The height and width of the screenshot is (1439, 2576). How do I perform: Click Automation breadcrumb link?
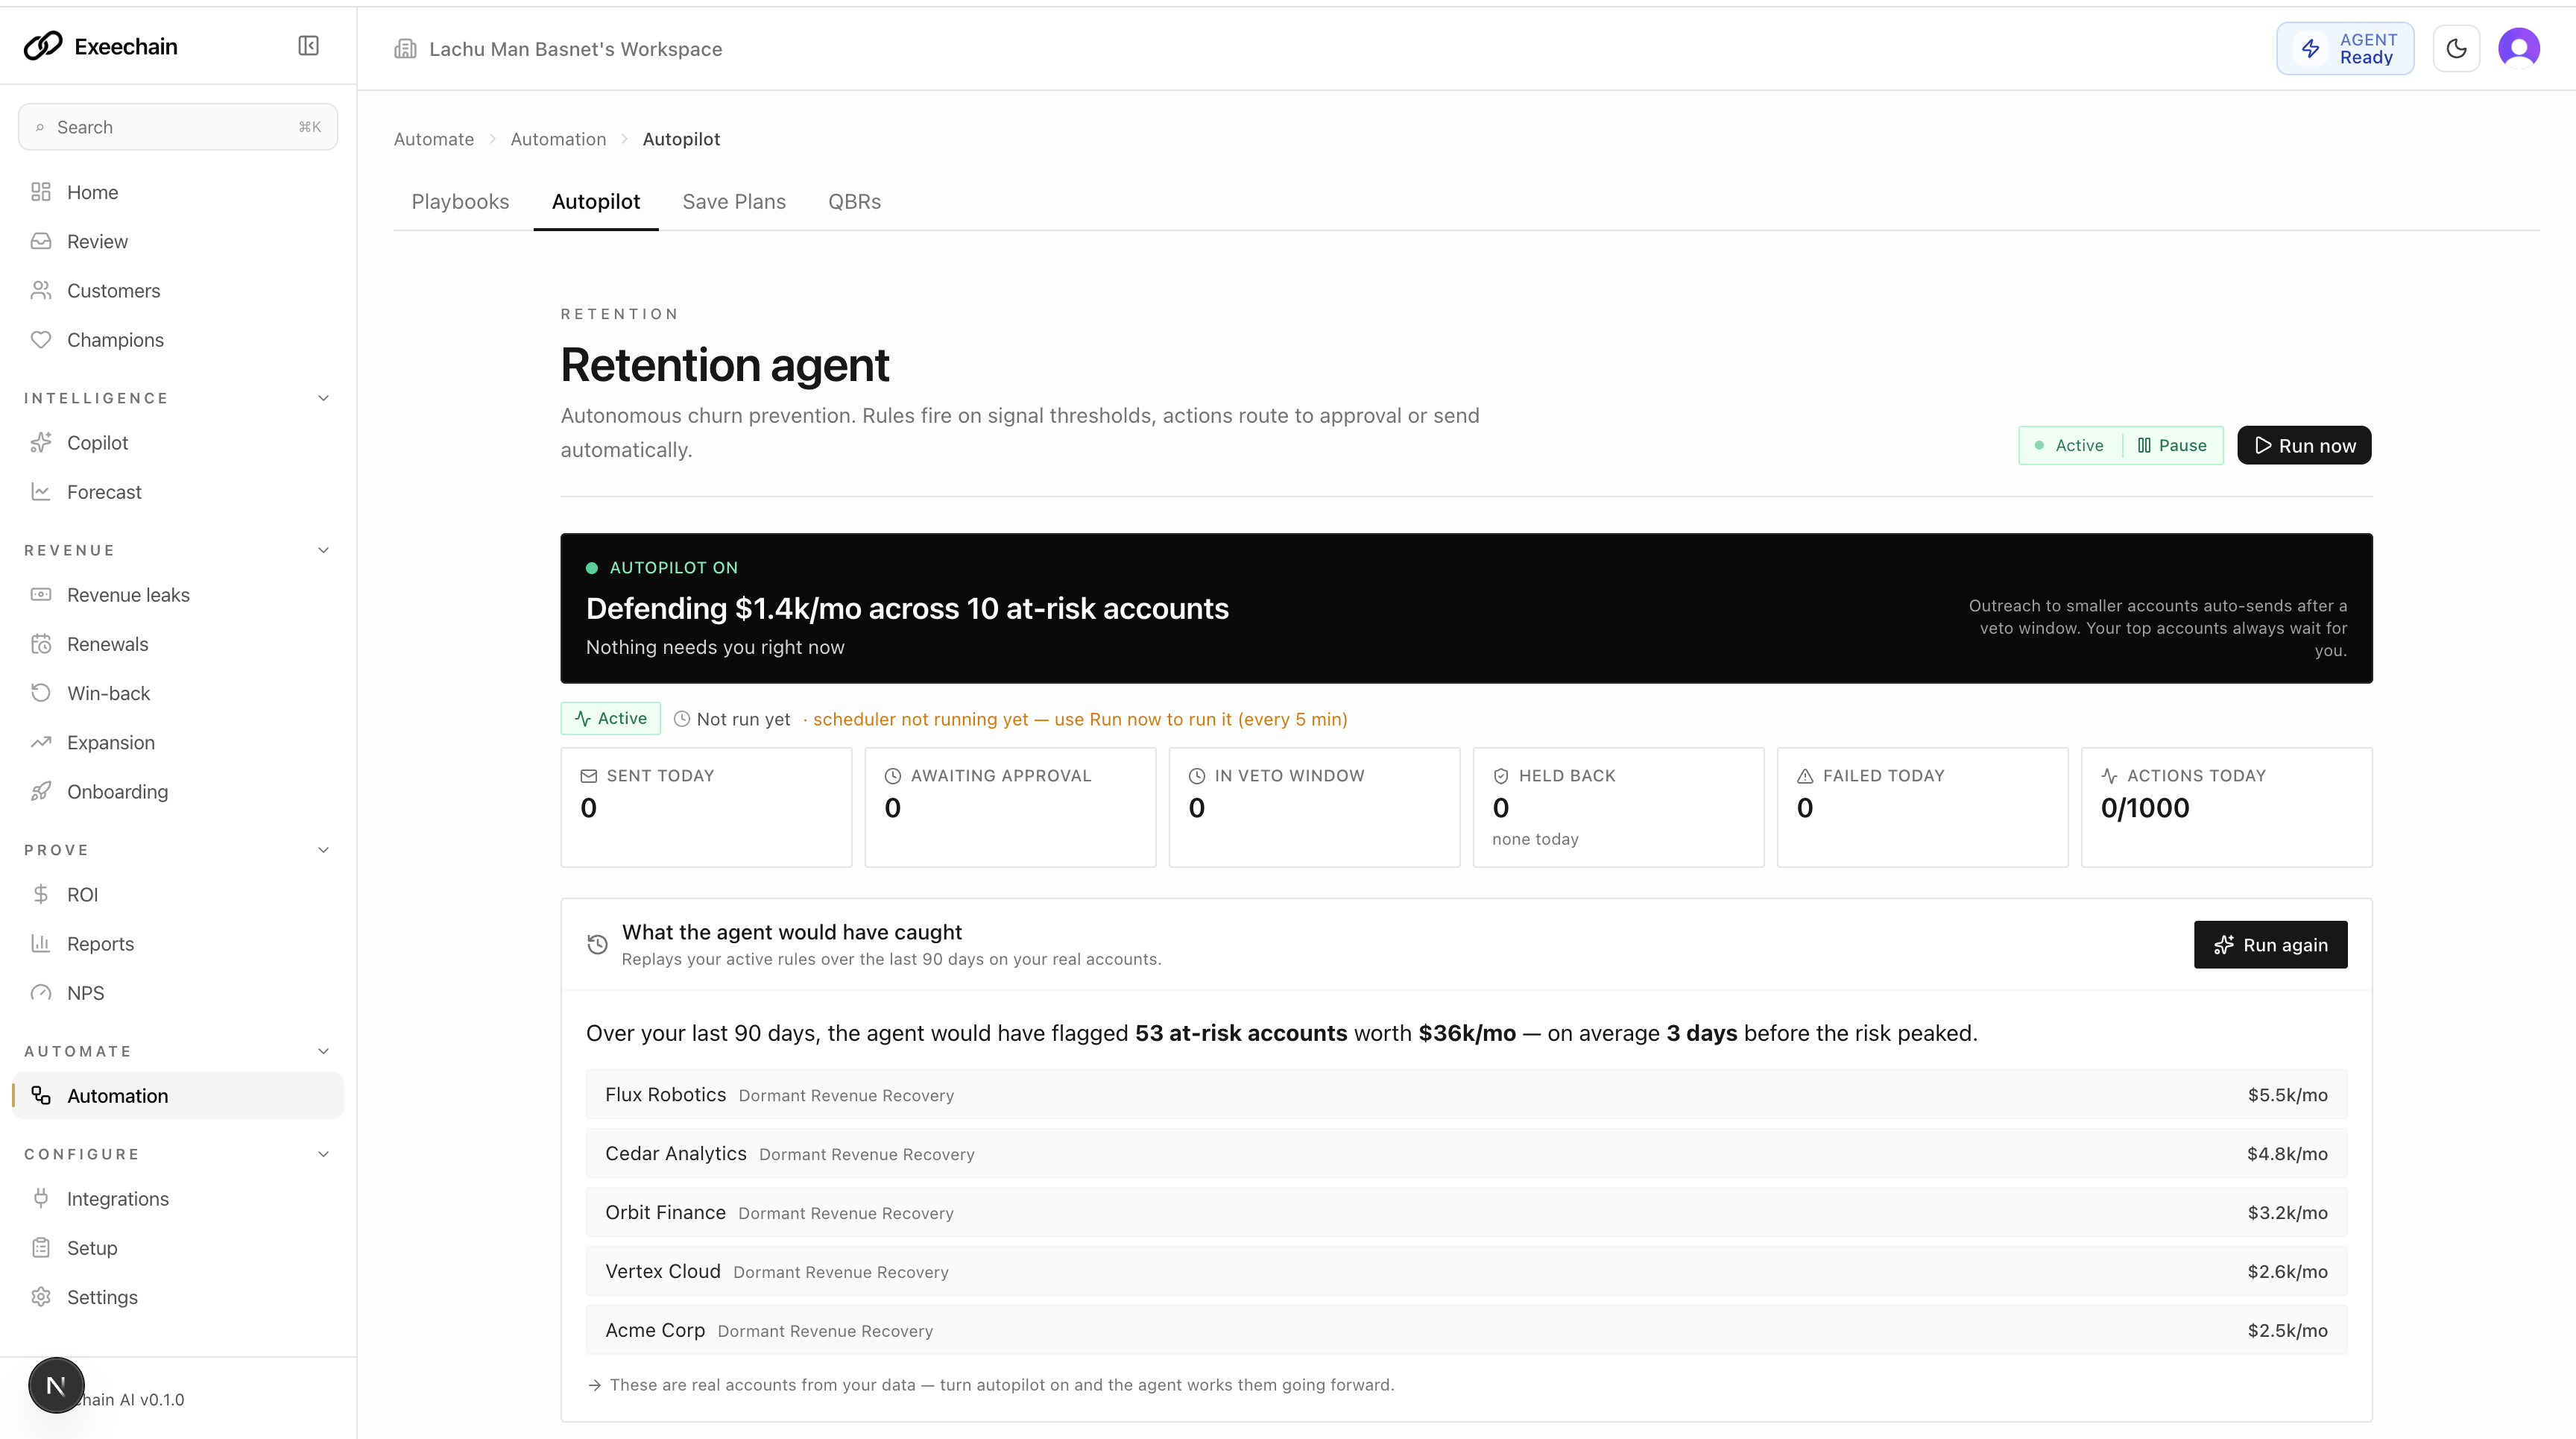click(558, 139)
